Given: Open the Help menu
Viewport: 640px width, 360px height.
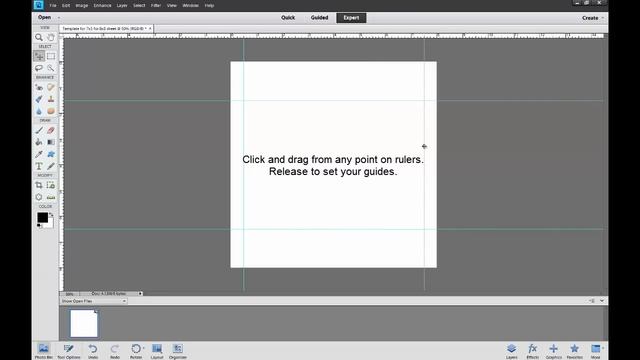Looking at the screenshot, I should coord(209,6).
